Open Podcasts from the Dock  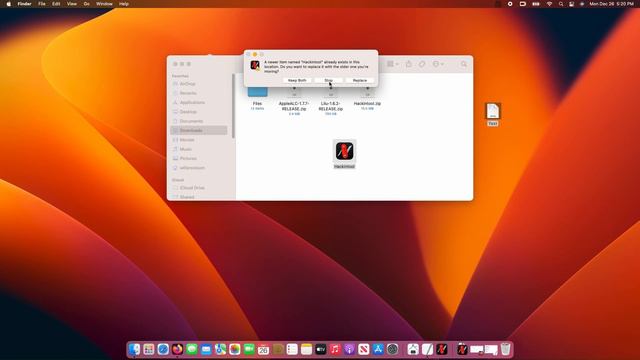pyautogui.click(x=349, y=349)
